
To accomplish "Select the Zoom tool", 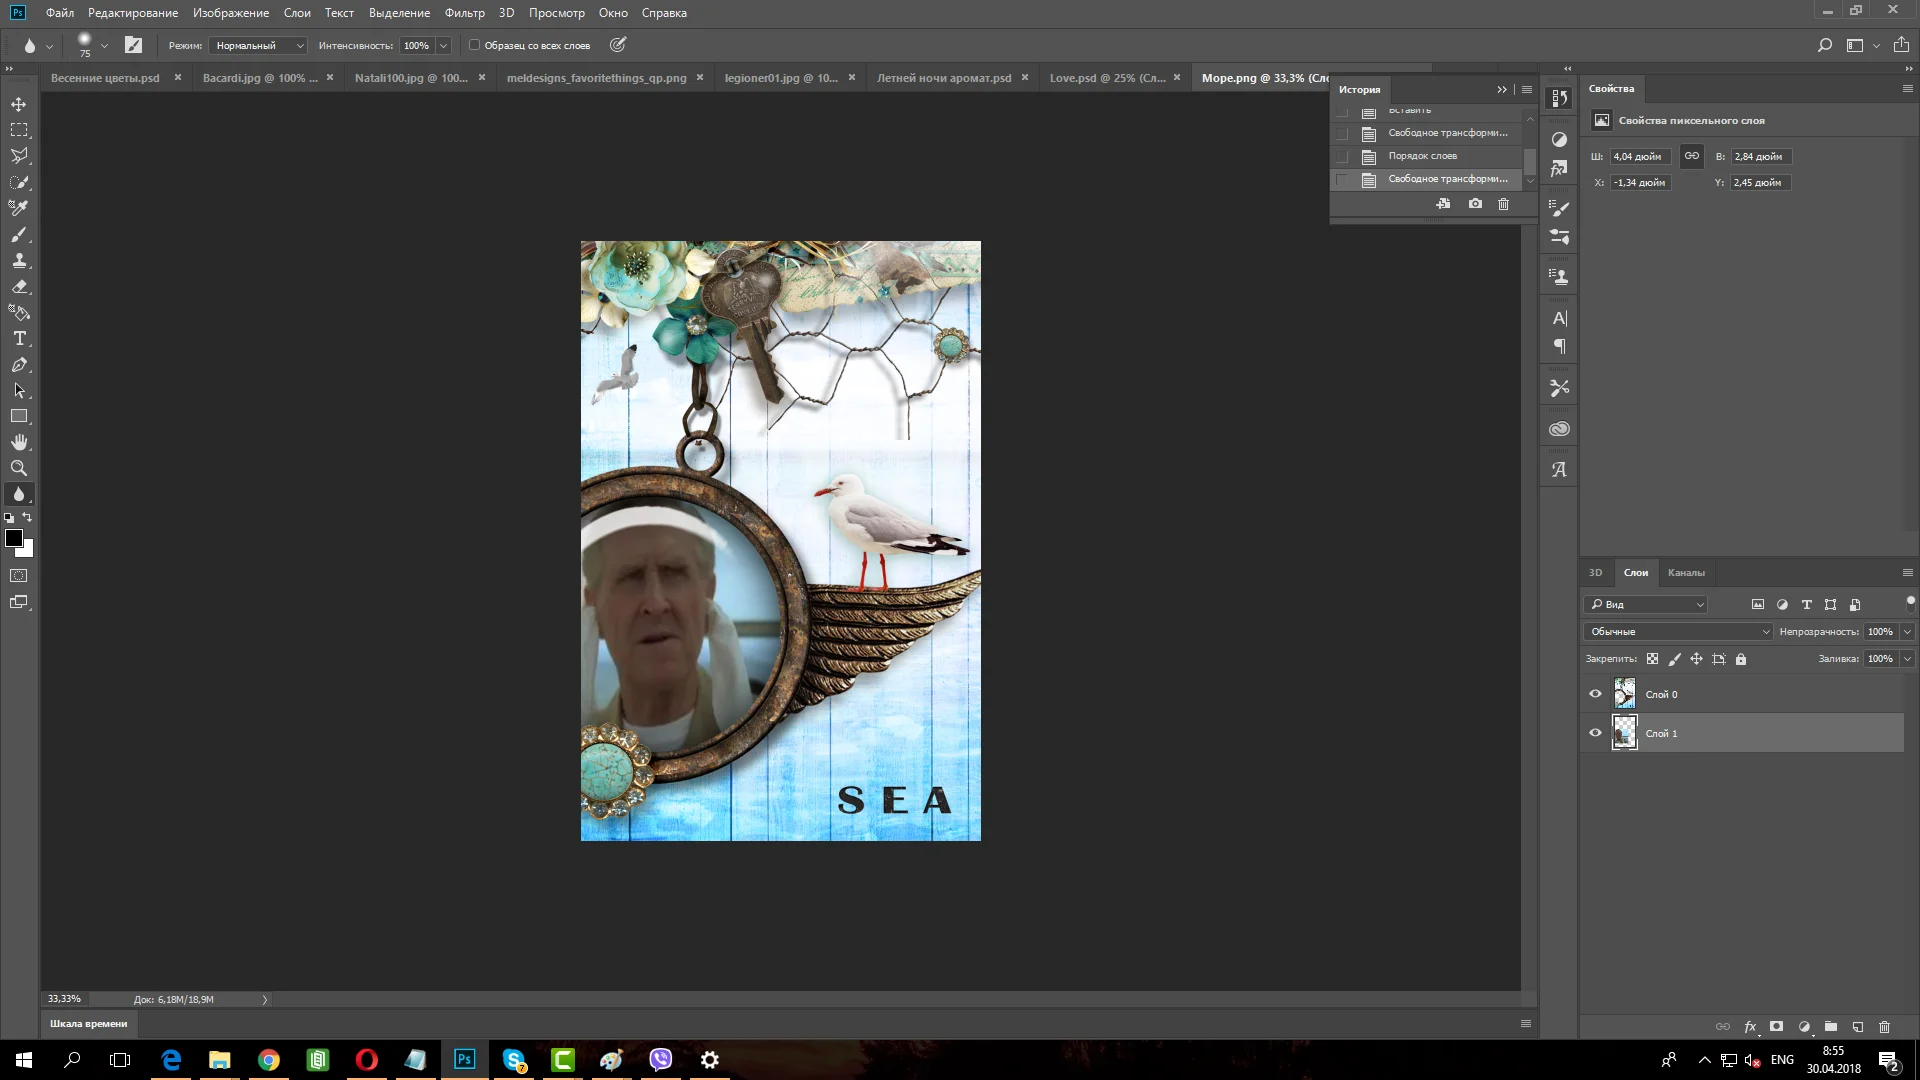I will [19, 468].
